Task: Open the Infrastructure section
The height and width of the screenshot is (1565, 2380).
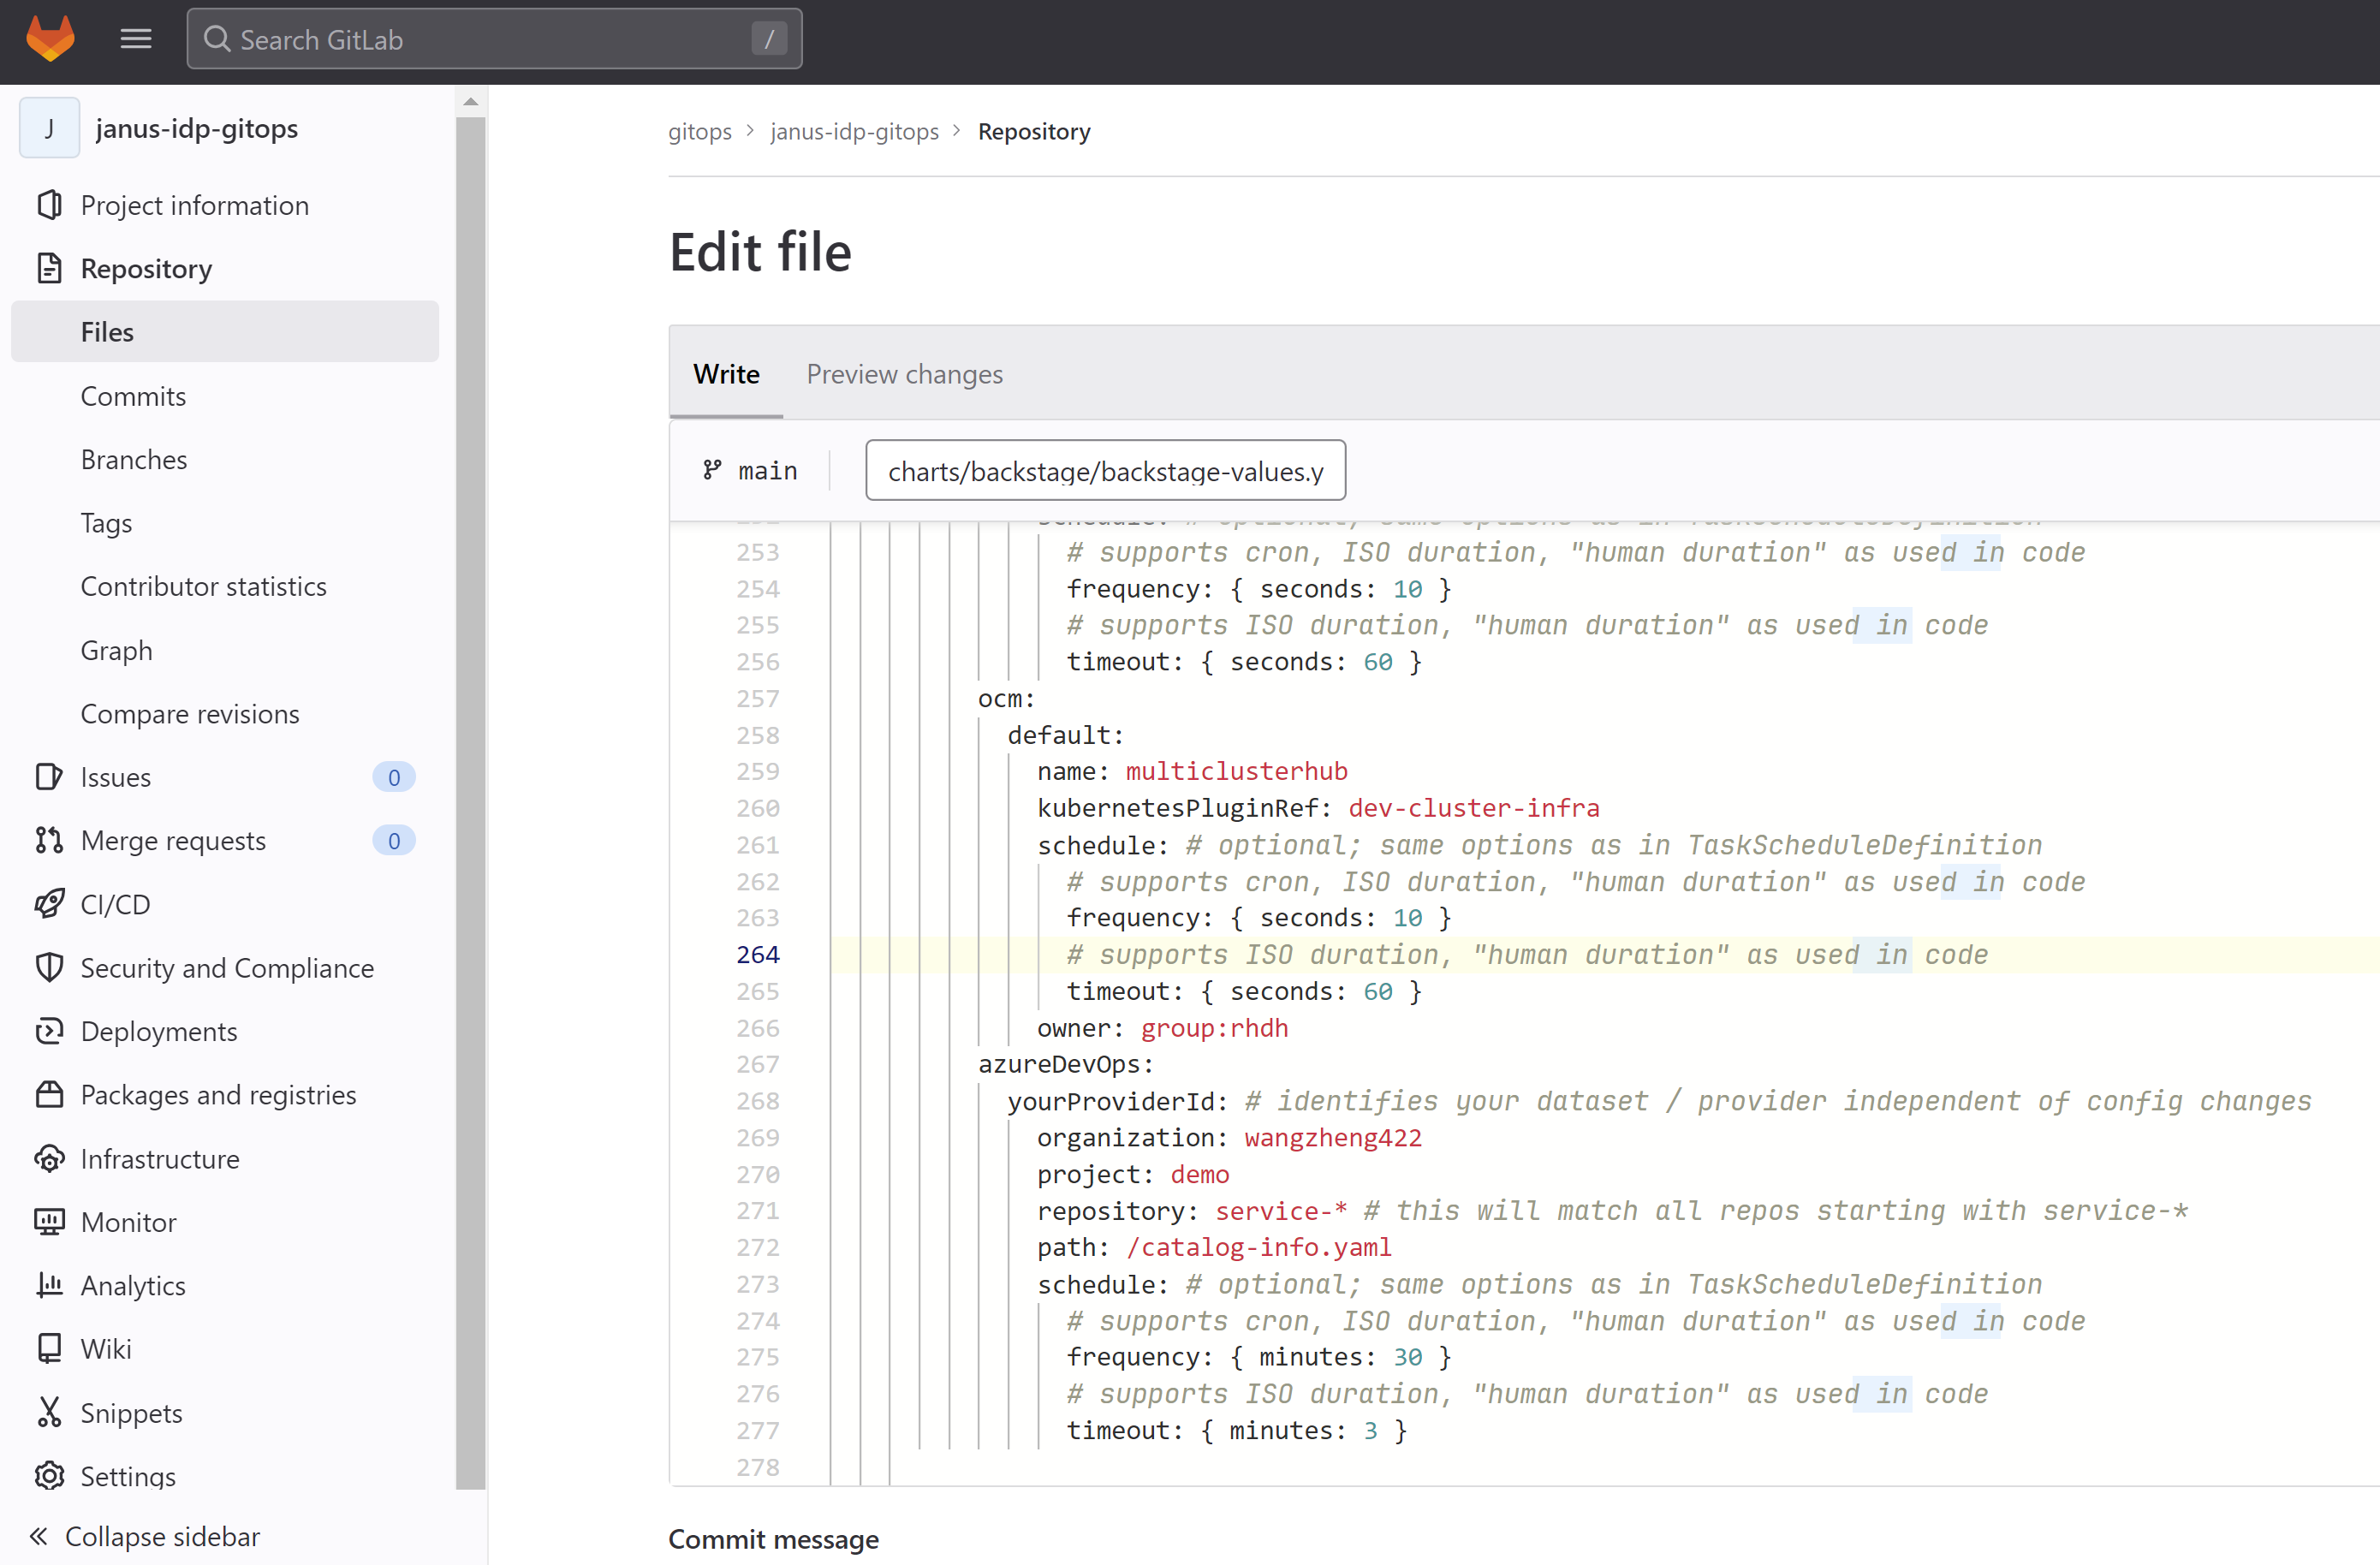Action: [160, 1158]
